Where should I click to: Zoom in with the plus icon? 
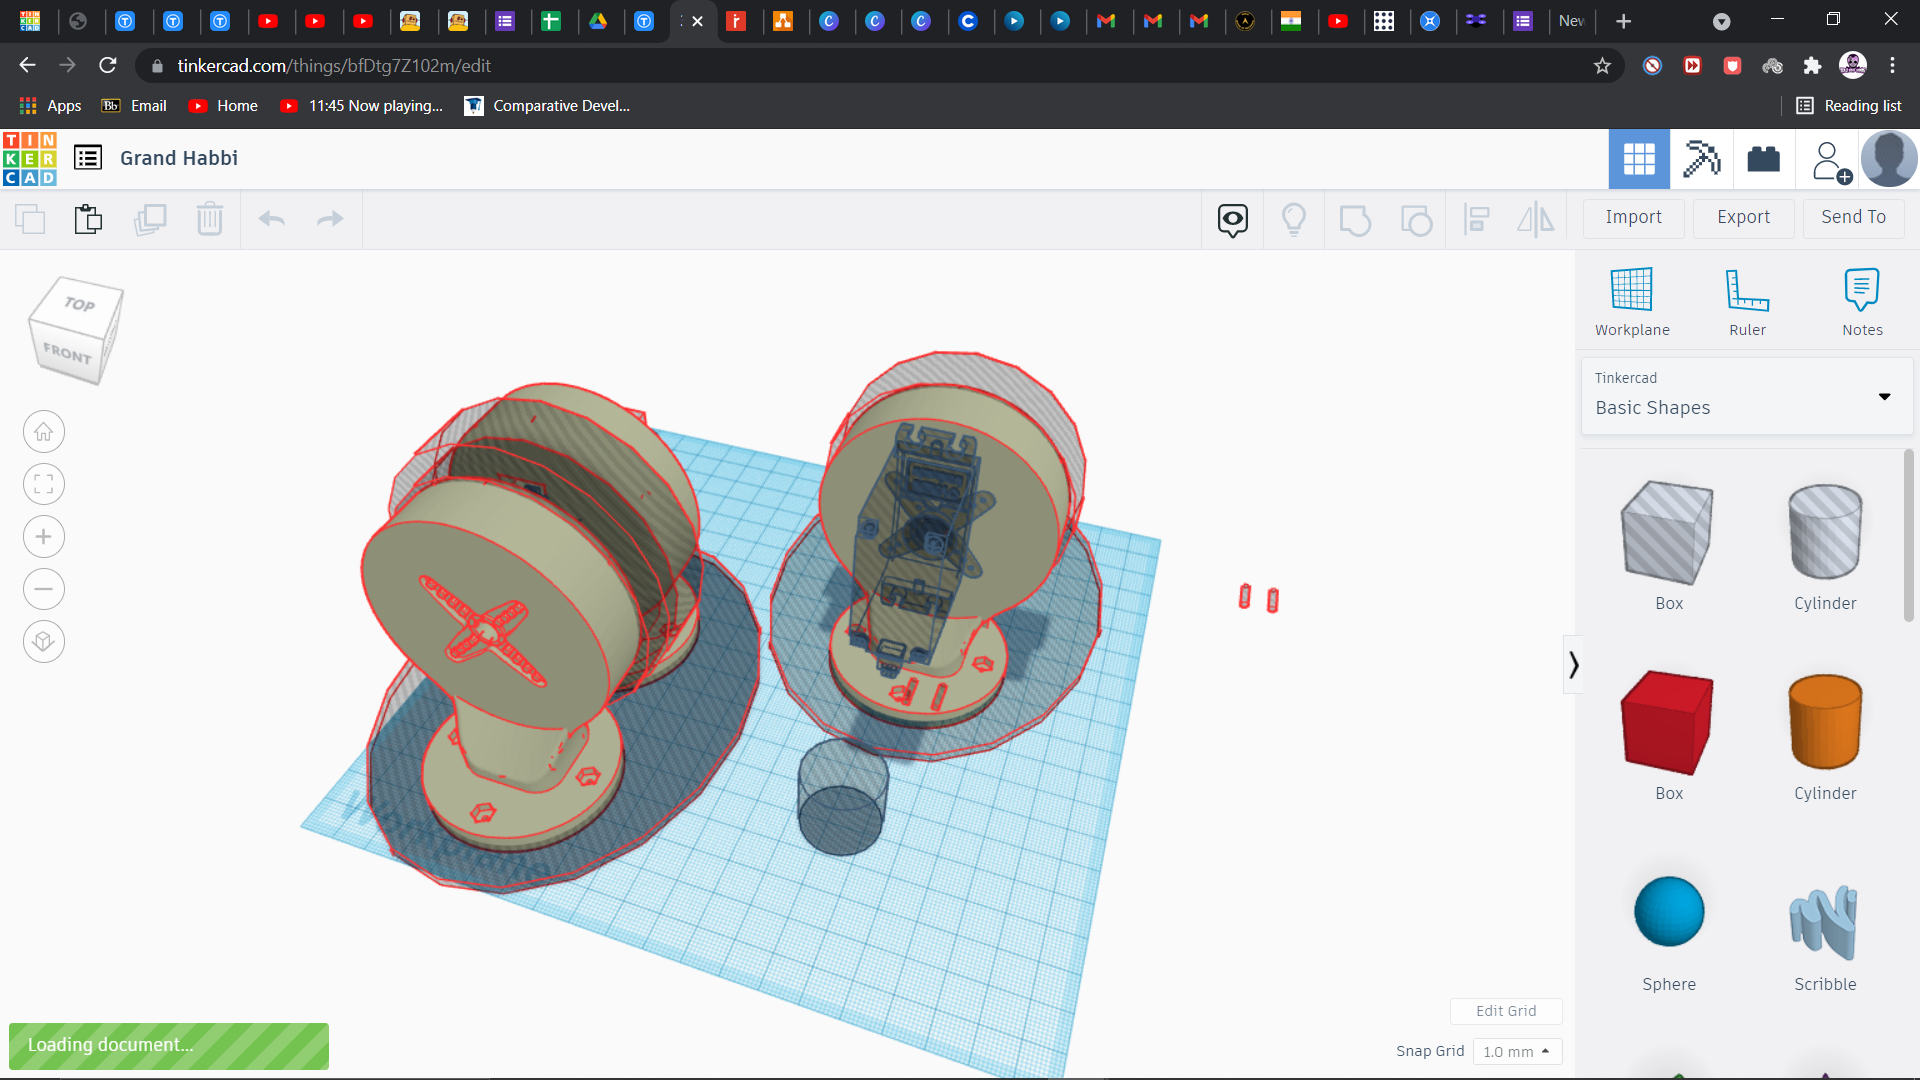coord(44,537)
